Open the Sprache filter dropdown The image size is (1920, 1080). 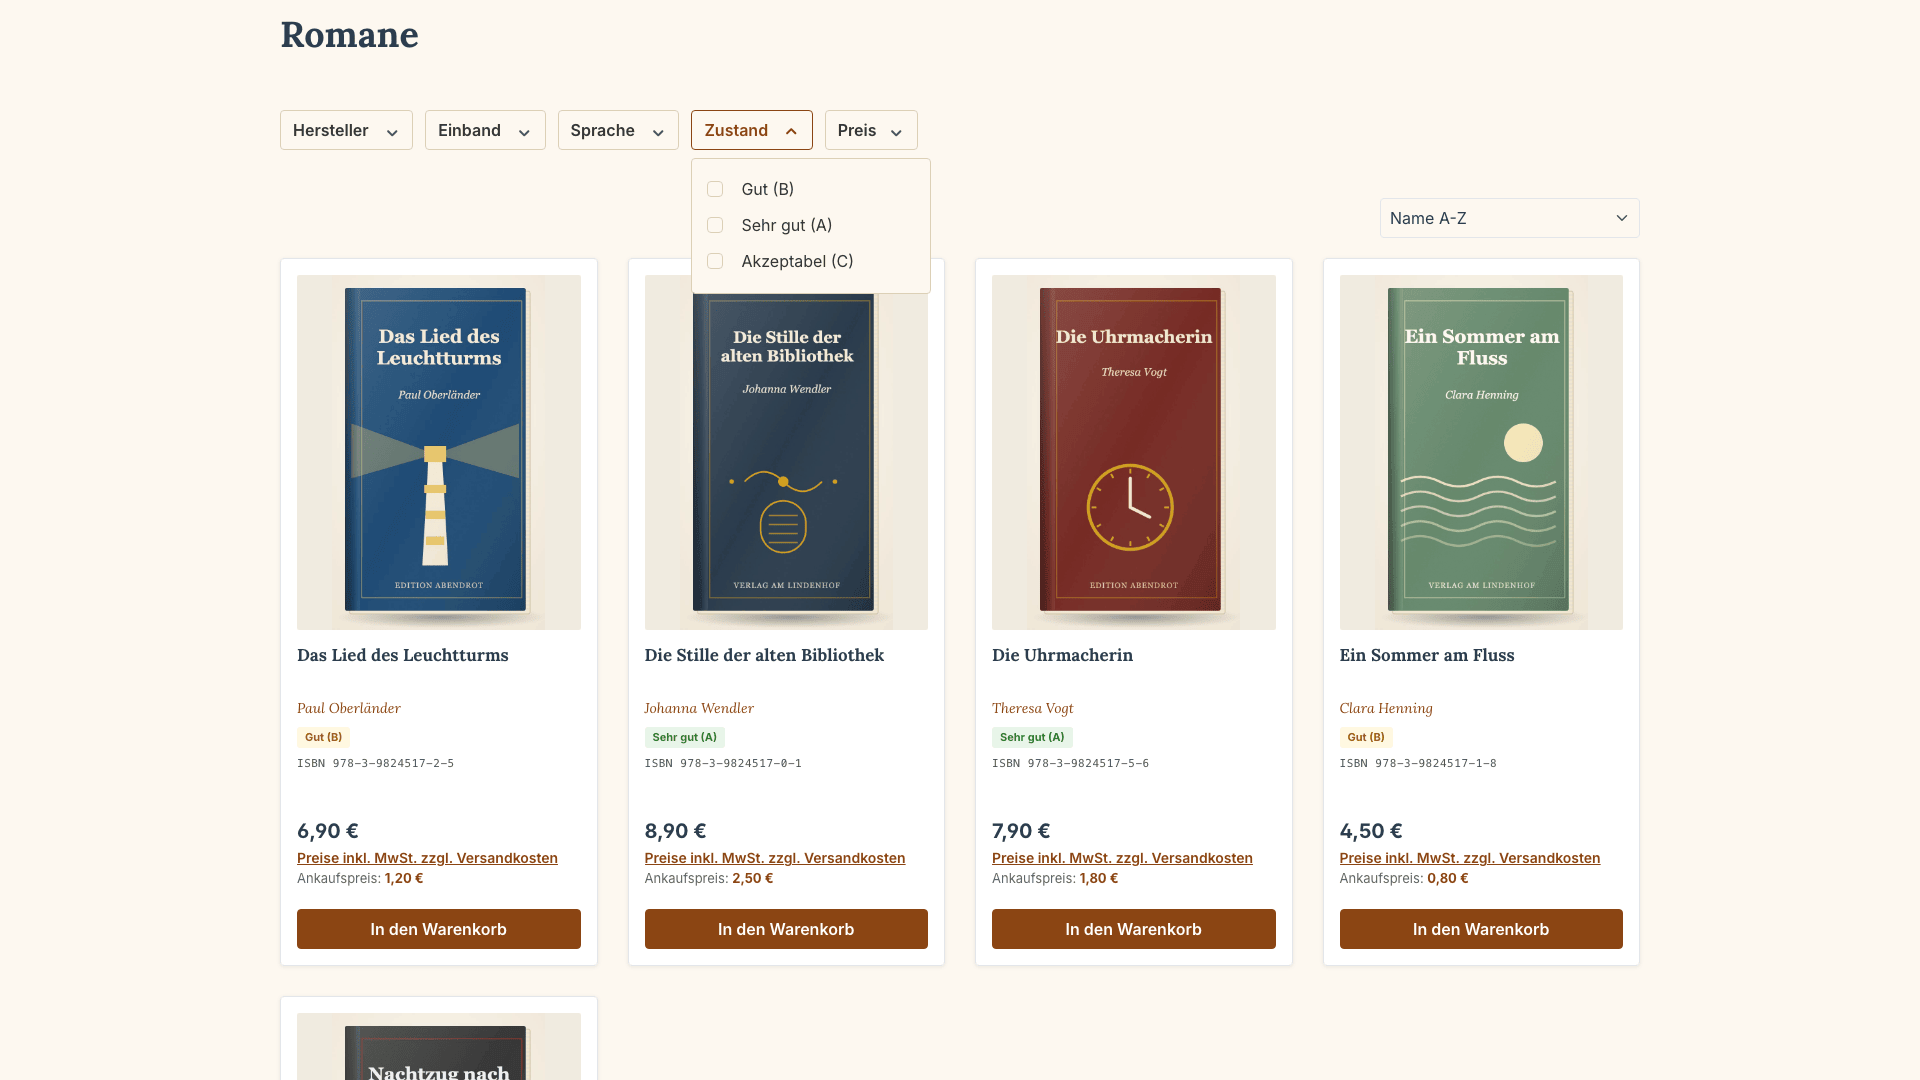618,130
